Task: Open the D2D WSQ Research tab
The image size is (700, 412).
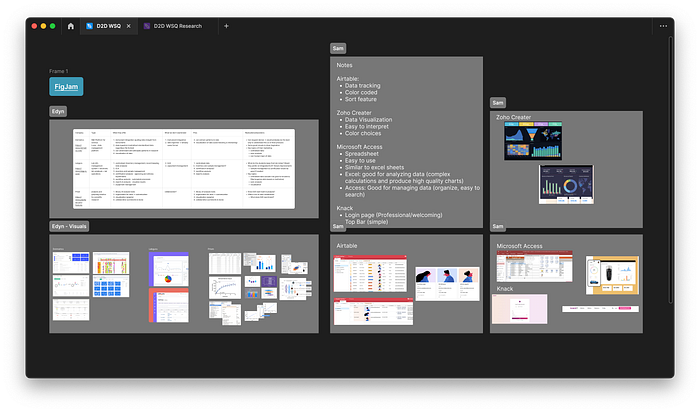Action: coord(177,26)
